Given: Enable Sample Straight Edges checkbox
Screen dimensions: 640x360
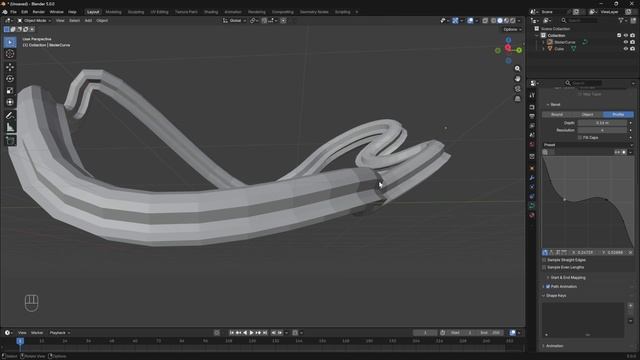Looking at the screenshot, I should point(544,260).
